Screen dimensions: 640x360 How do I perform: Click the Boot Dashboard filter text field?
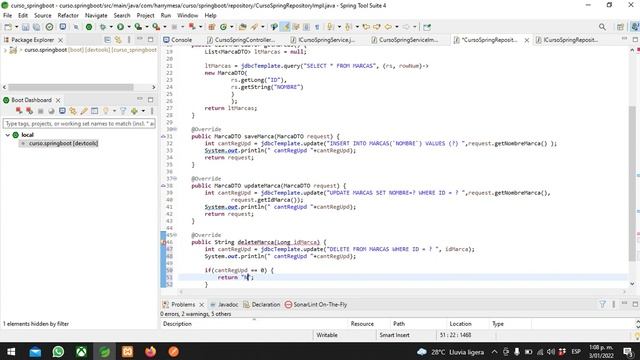point(79,123)
